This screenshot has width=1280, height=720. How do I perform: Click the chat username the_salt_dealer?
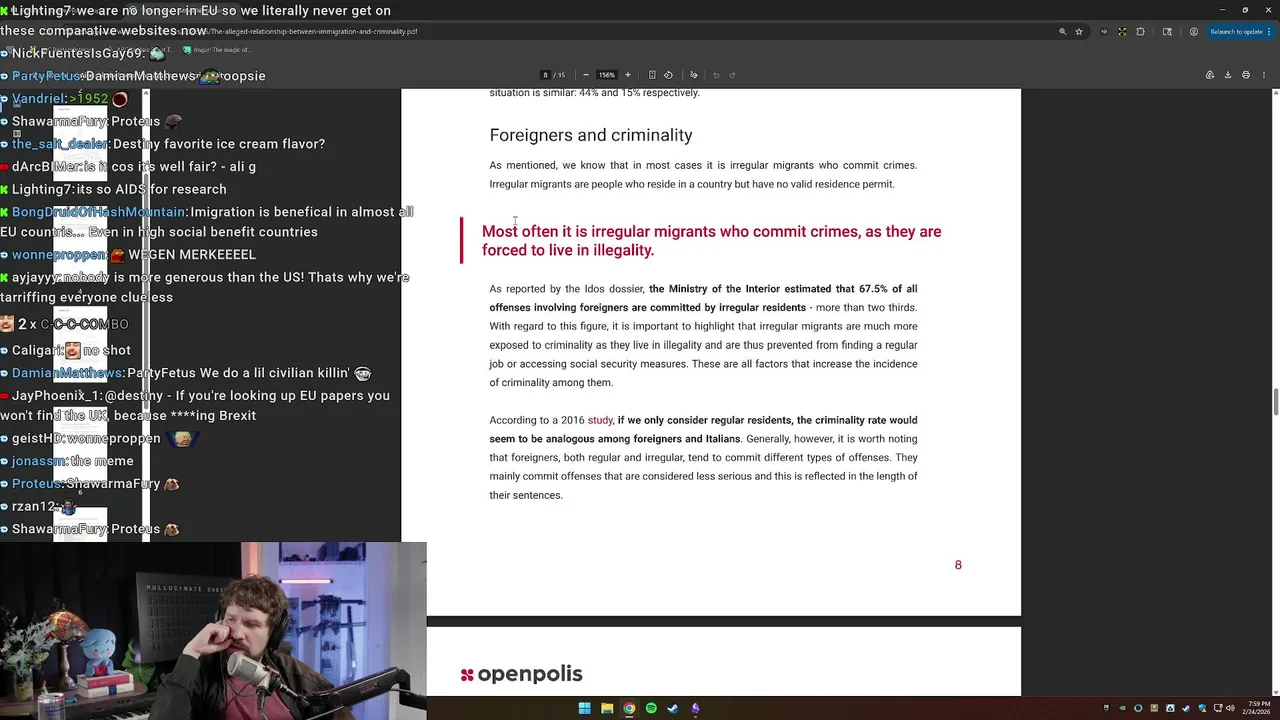[x=60, y=144]
